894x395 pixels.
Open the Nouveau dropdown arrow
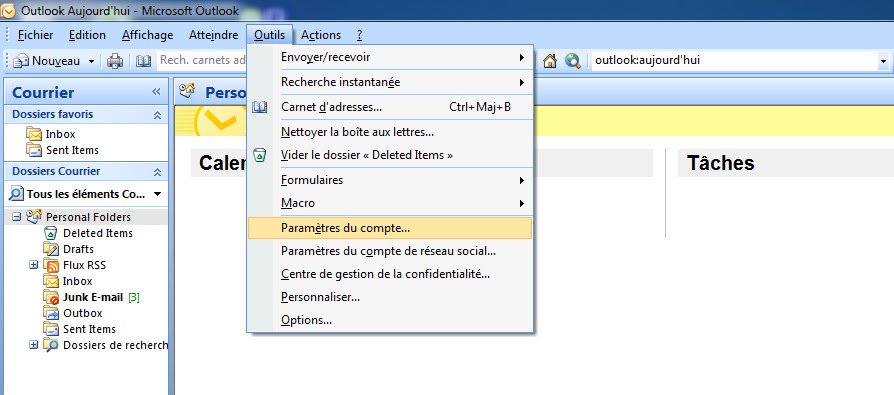coord(91,61)
